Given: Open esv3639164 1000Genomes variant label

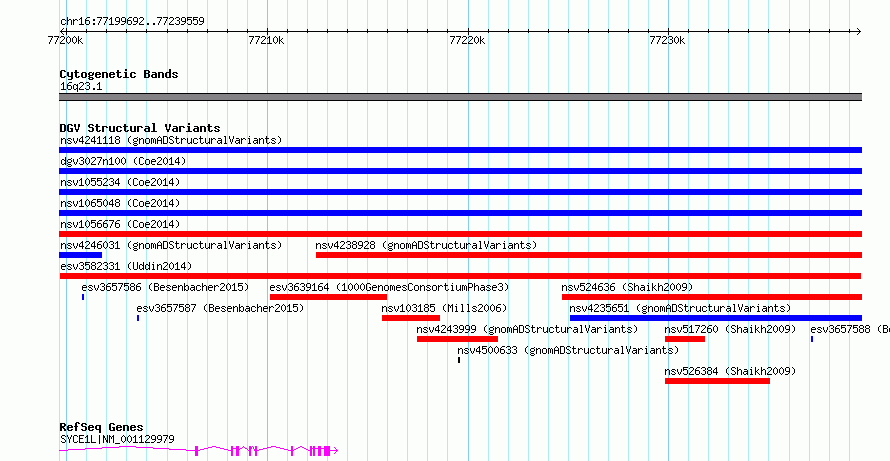Looking at the screenshot, I should pyautogui.click(x=389, y=287).
